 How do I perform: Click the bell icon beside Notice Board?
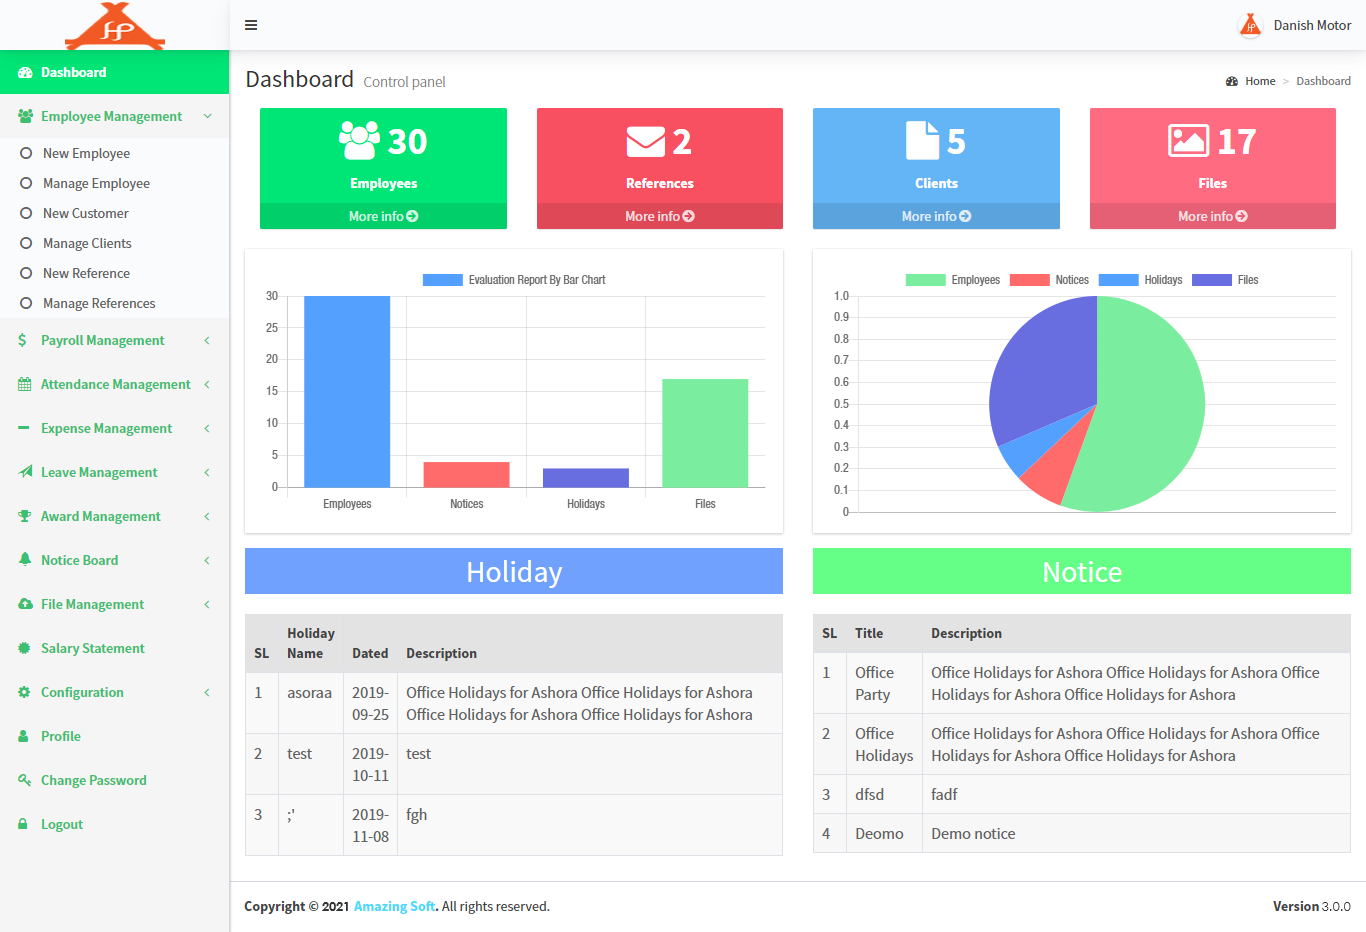pos(22,560)
